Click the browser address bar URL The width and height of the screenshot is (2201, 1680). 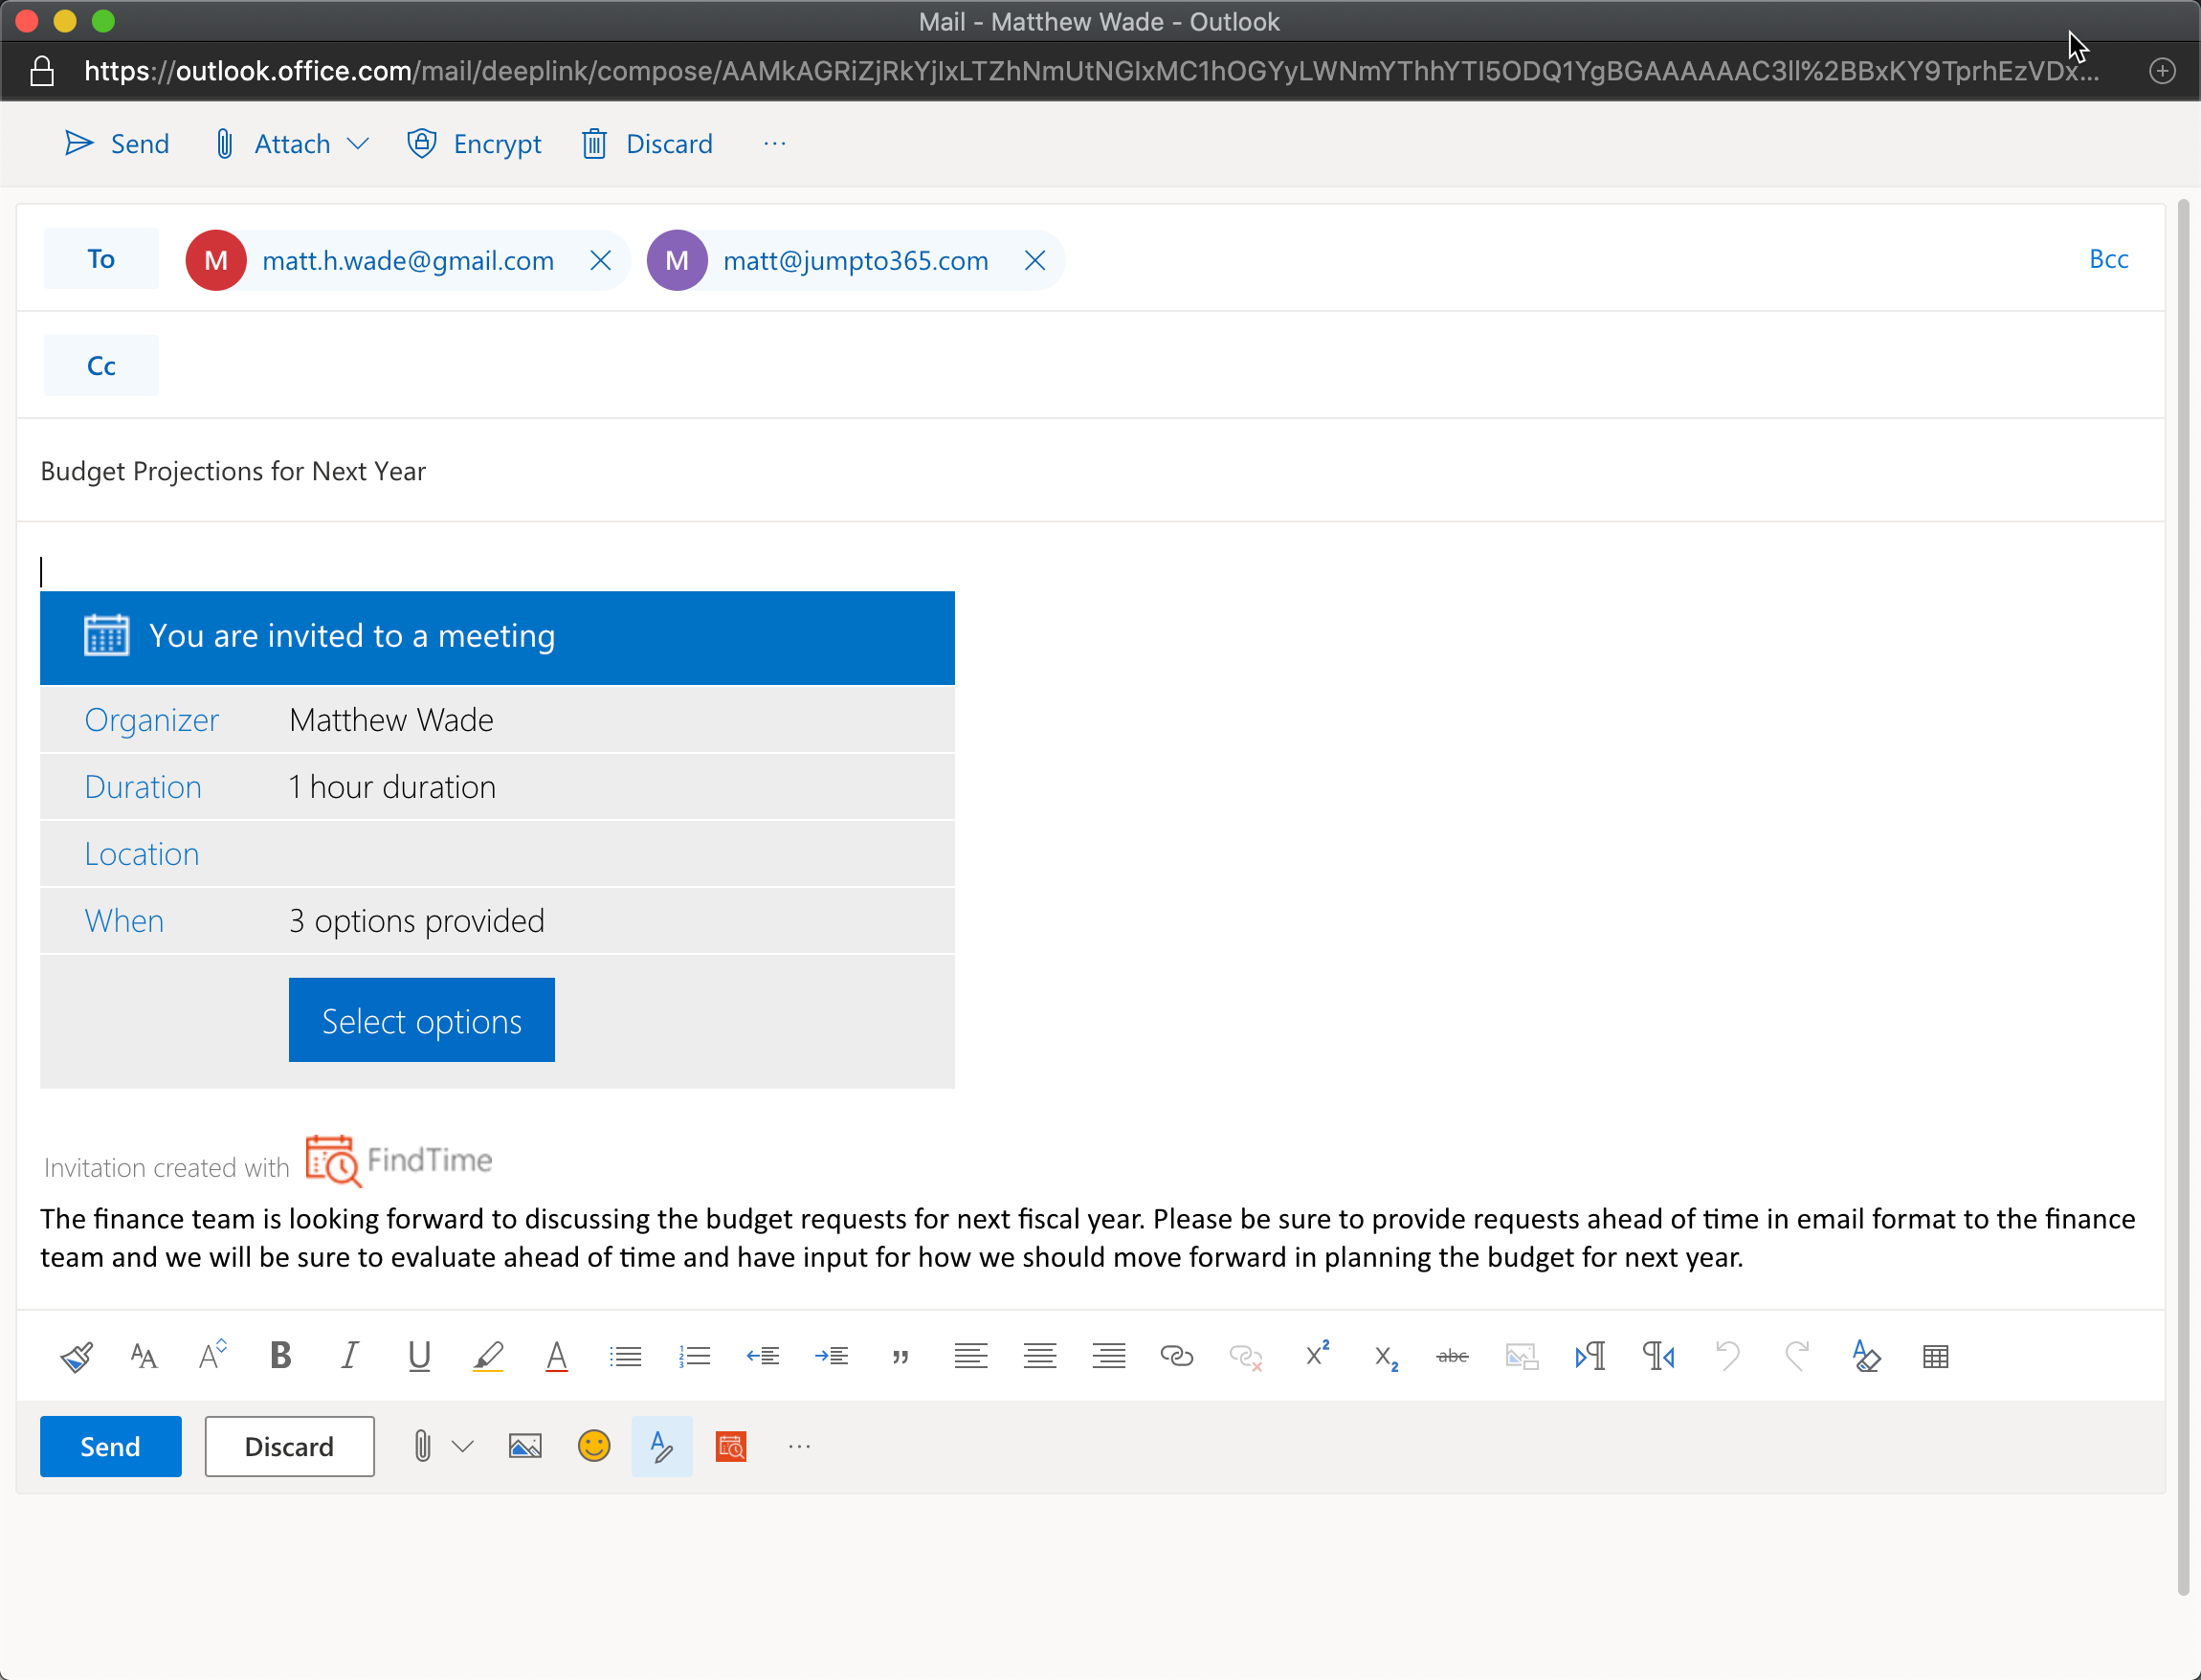click(x=1091, y=71)
